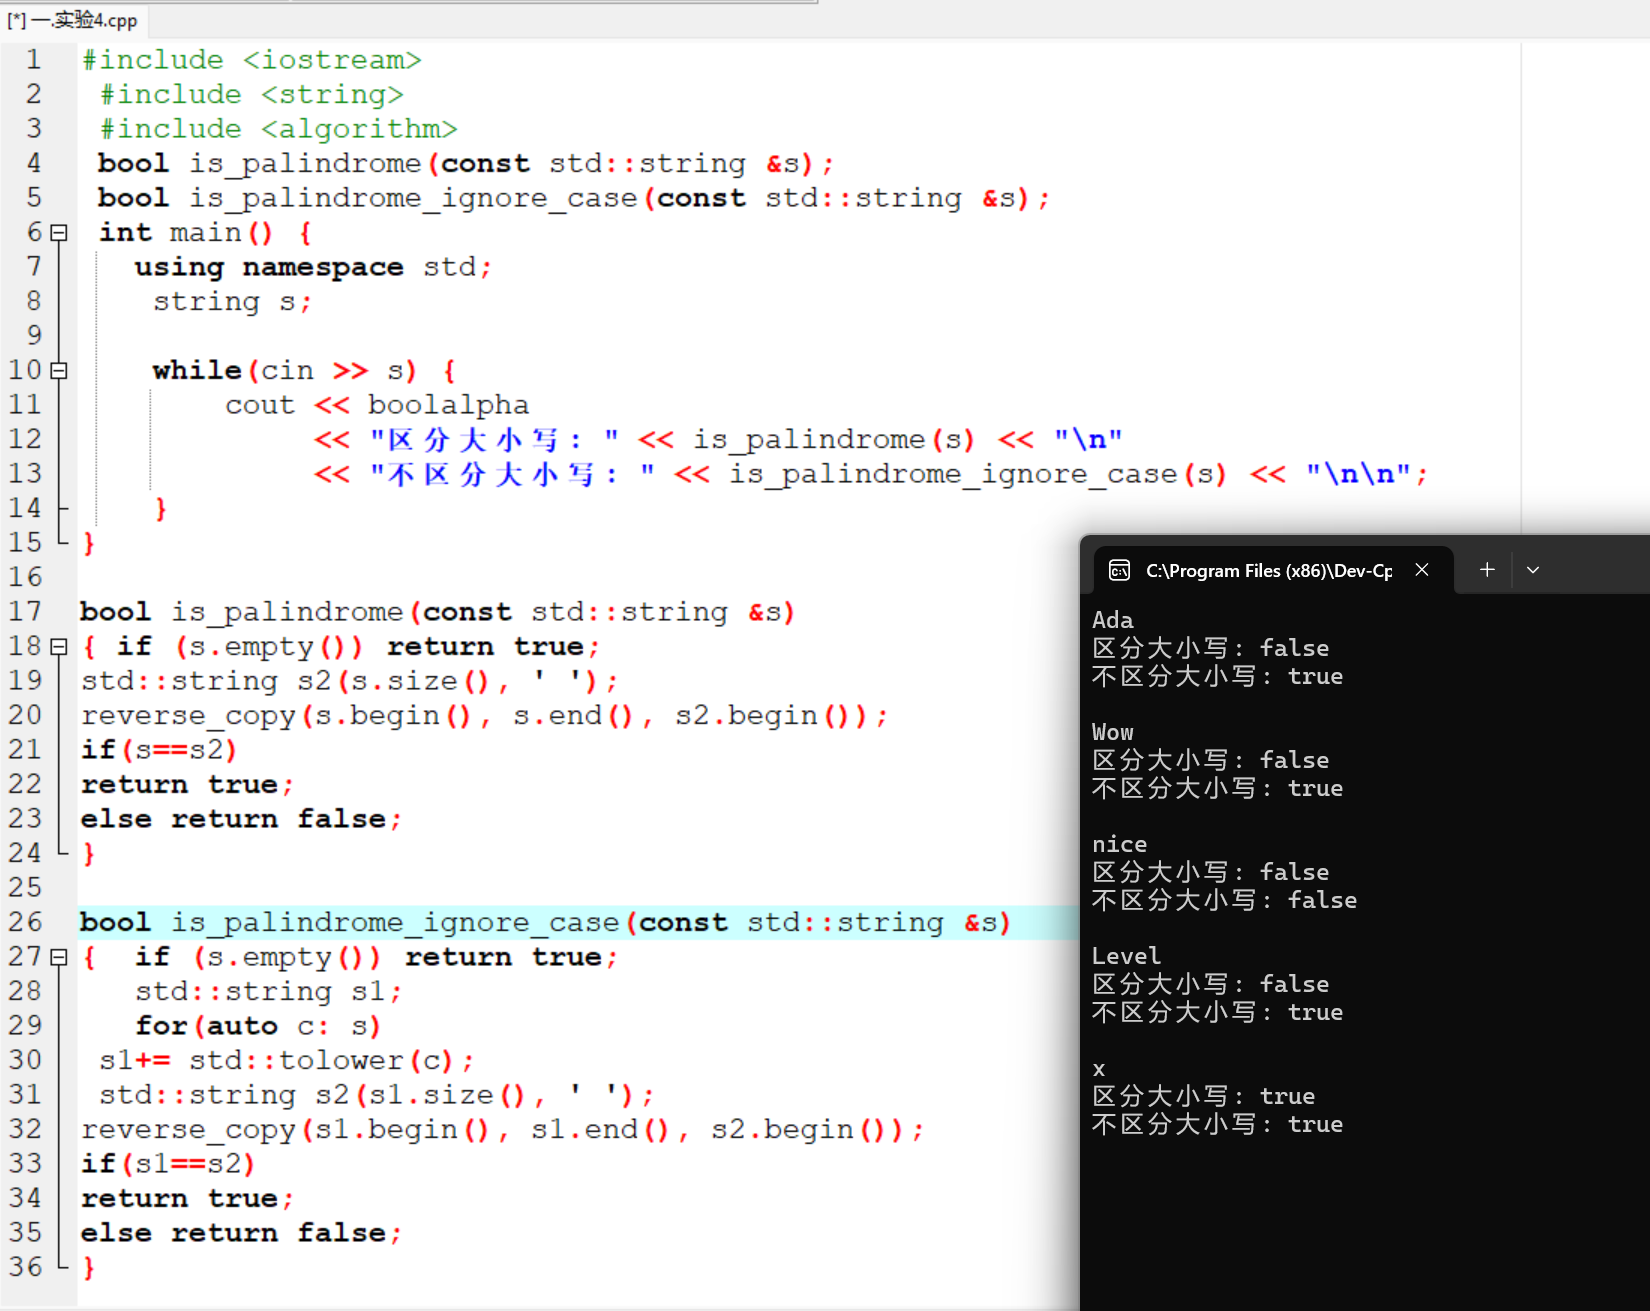Click 'std::string s1;' on line 28
Screen dimensions: 1650x1311
(x=269, y=992)
